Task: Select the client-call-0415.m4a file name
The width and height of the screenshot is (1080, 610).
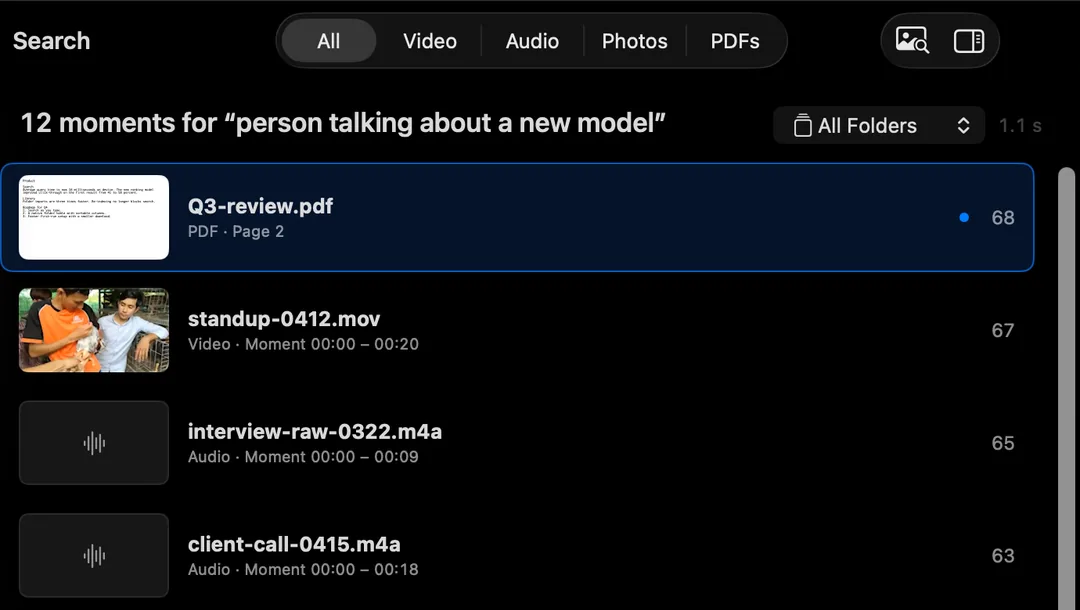Action: pos(294,545)
